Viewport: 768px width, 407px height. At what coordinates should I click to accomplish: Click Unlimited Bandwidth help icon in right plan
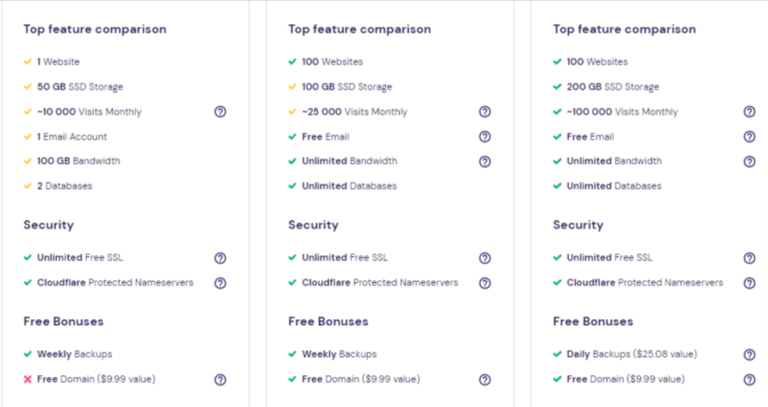(x=749, y=162)
